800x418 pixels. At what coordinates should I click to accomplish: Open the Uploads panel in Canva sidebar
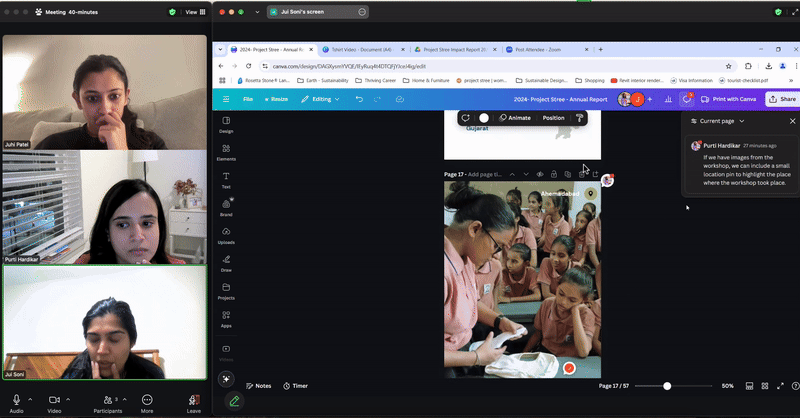pos(226,235)
